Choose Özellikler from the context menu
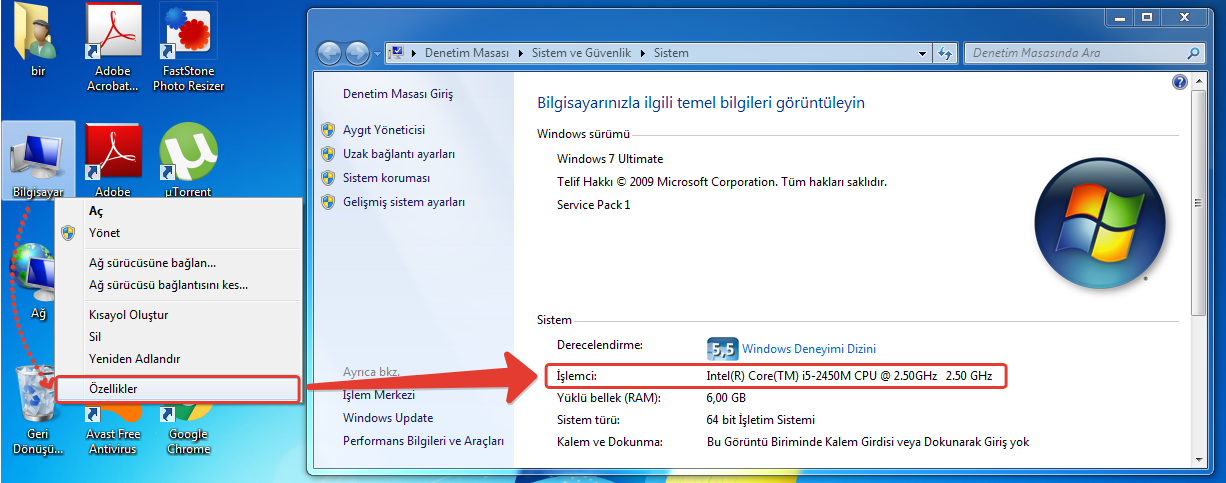Screen dimensions: 1226x483 coord(113,388)
